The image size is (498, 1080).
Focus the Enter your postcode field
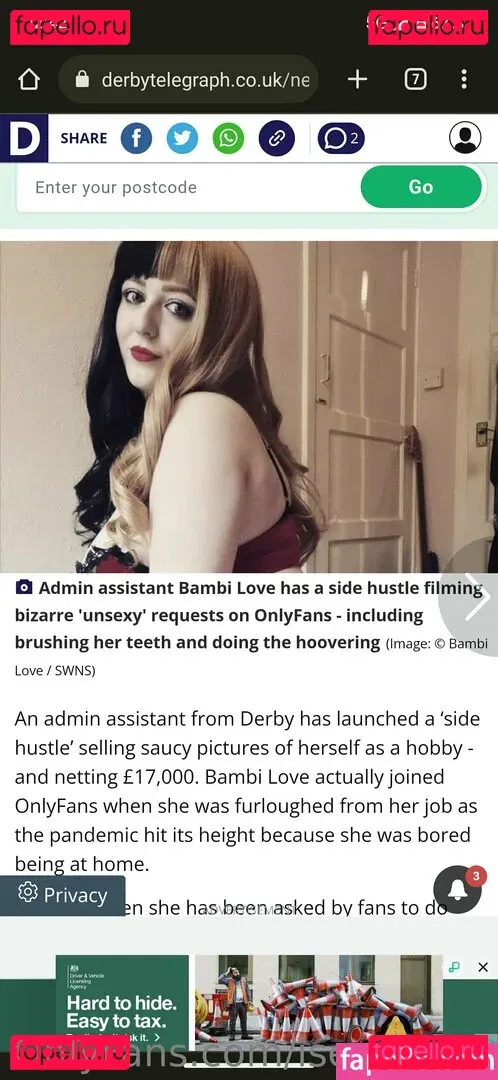coord(187,187)
